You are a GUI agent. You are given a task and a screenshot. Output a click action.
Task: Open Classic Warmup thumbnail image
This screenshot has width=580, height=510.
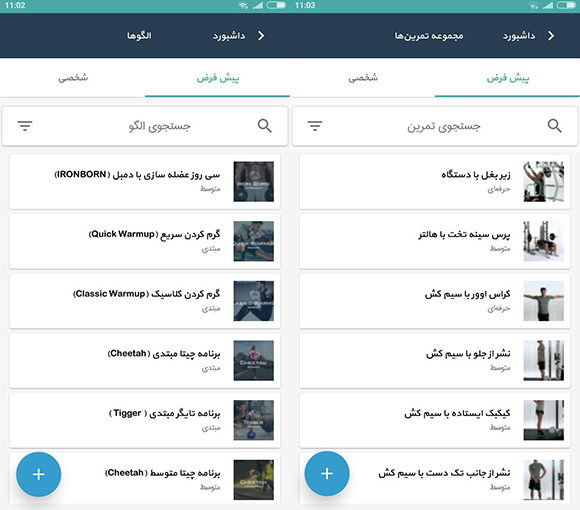[254, 301]
